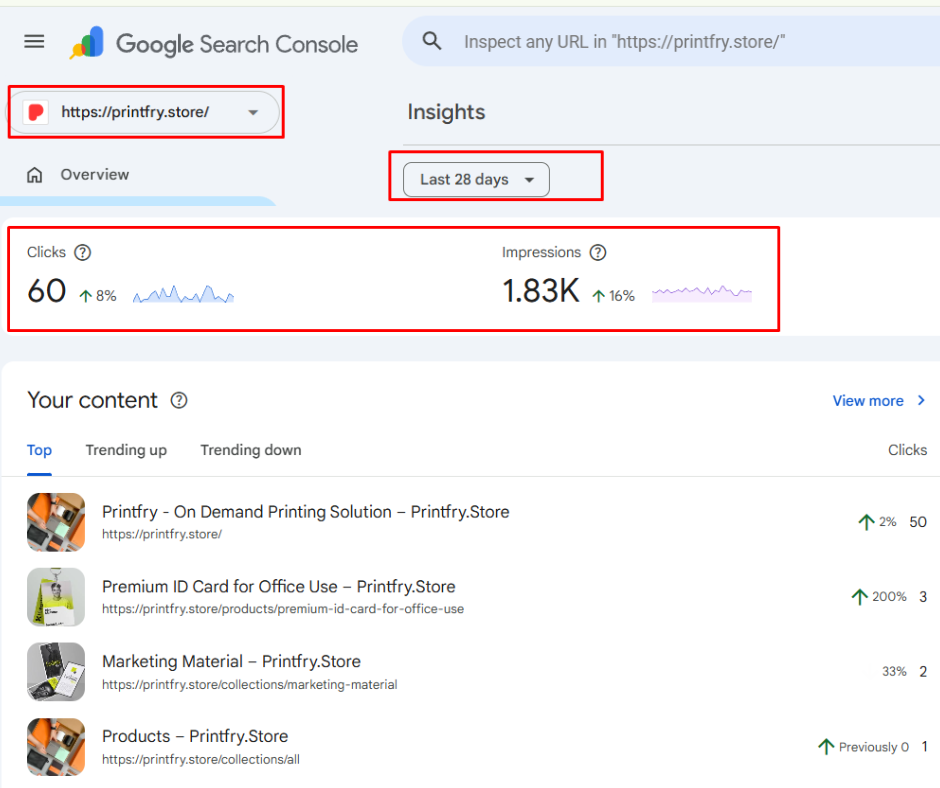This screenshot has width=940, height=788.
Task: Click the Premium ID Card product thumbnail
Action: click(x=56, y=597)
